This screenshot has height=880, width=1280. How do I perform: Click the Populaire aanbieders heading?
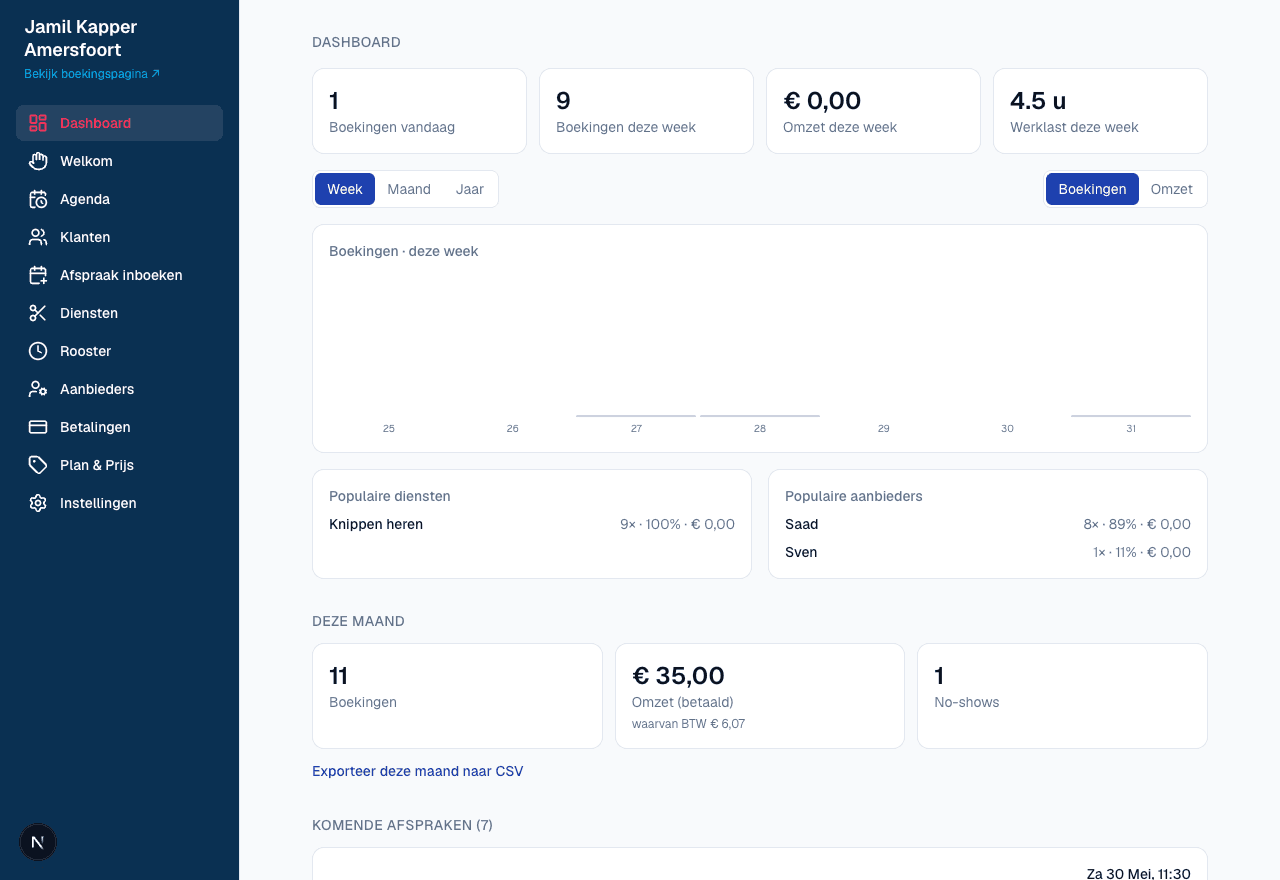point(854,496)
